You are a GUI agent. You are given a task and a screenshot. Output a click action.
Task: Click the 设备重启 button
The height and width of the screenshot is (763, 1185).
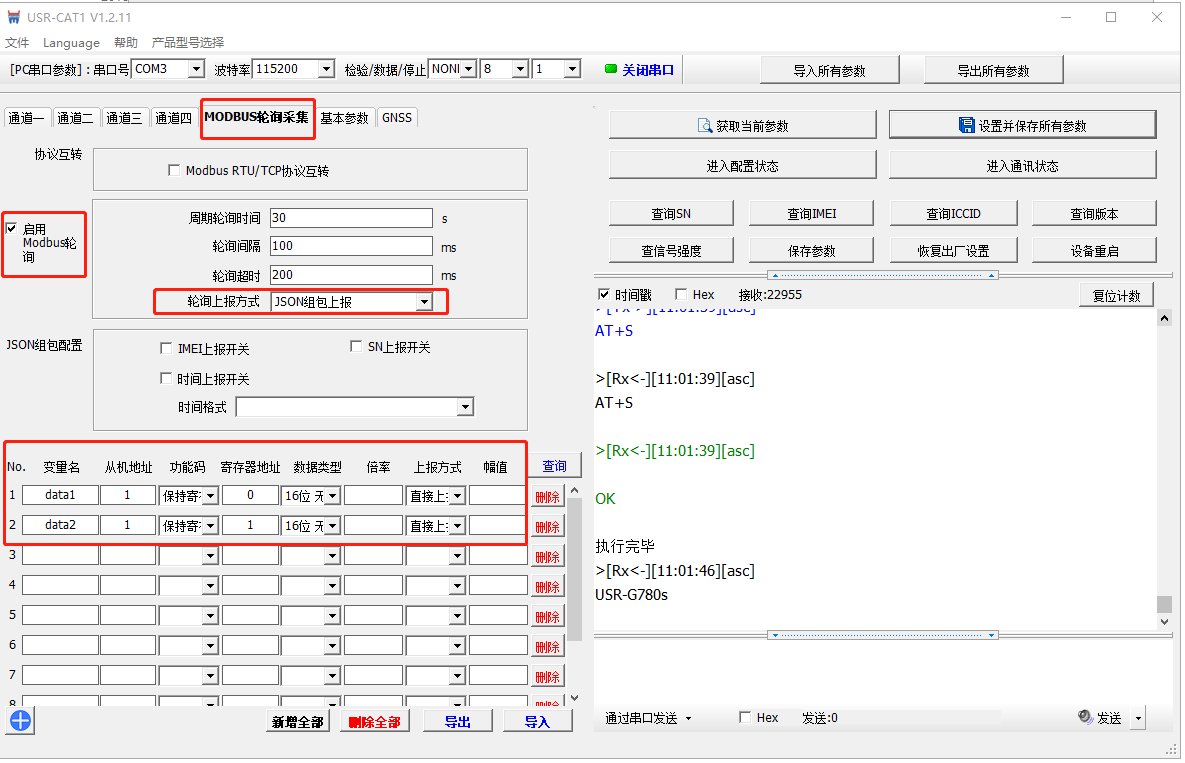[1093, 251]
